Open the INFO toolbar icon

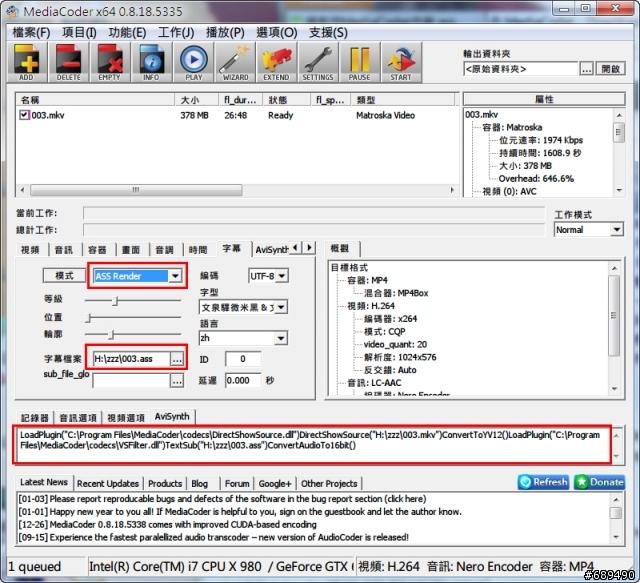151,62
